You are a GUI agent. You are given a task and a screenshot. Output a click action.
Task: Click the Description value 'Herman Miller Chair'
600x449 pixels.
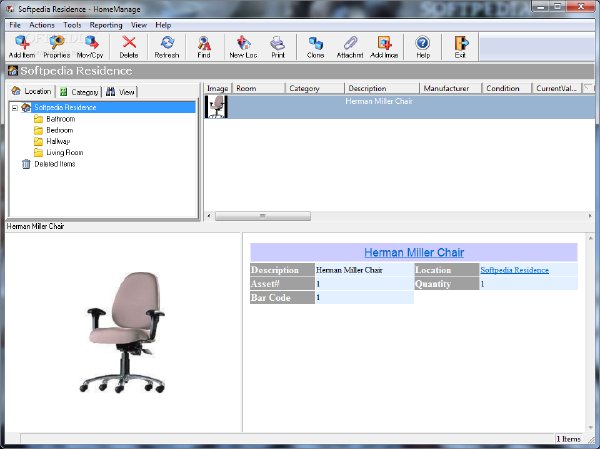349,270
